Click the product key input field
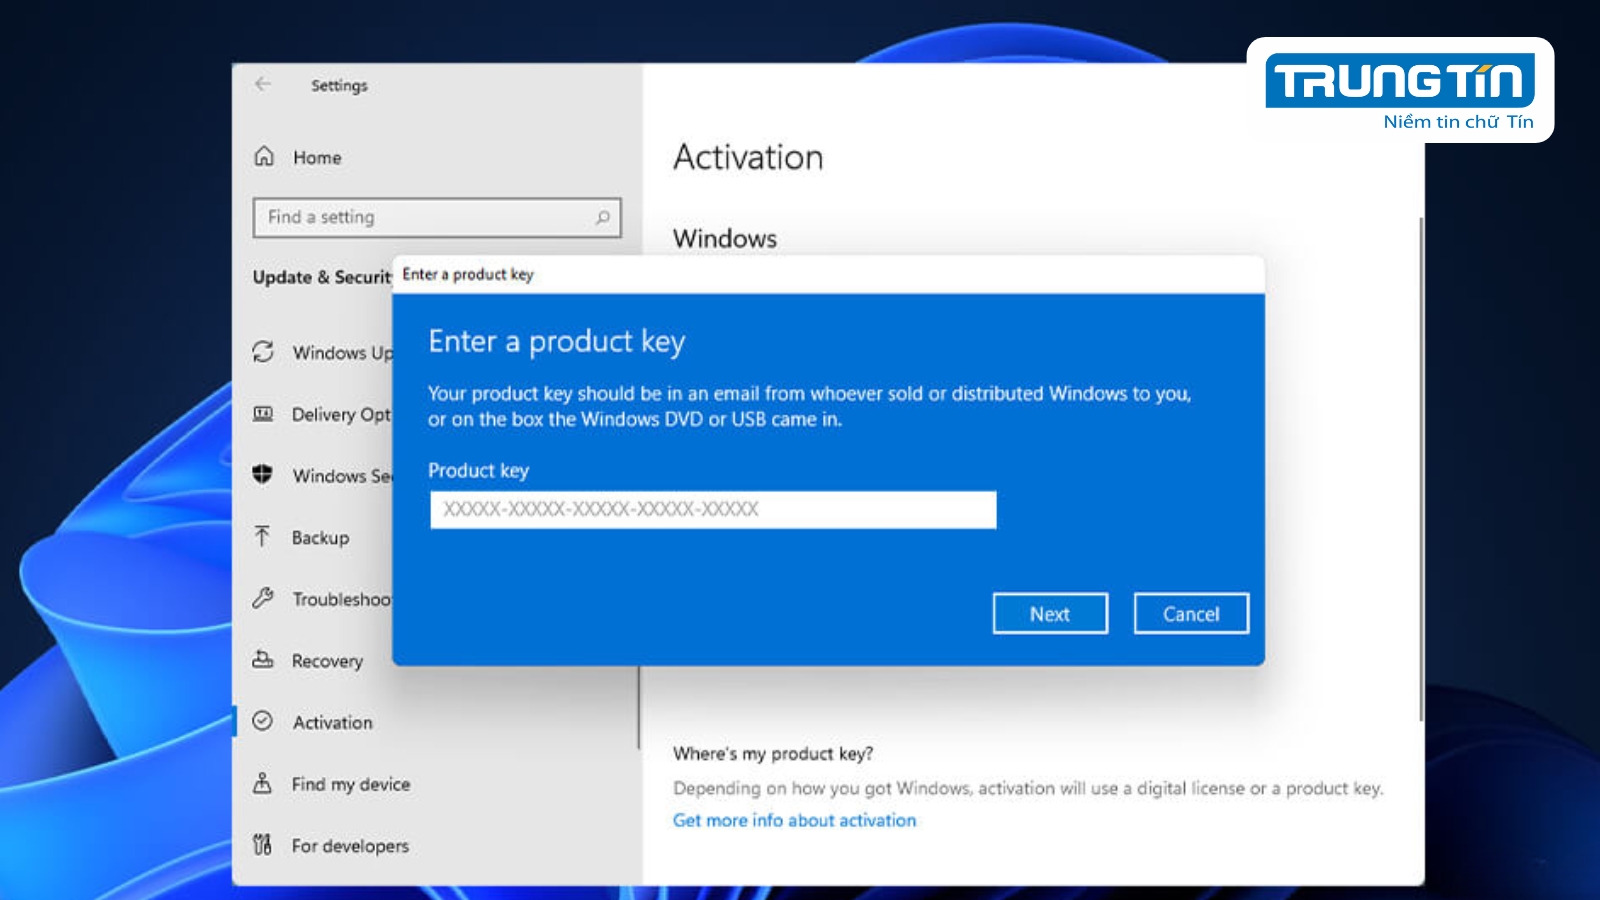This screenshot has width=1600, height=900. pos(712,510)
